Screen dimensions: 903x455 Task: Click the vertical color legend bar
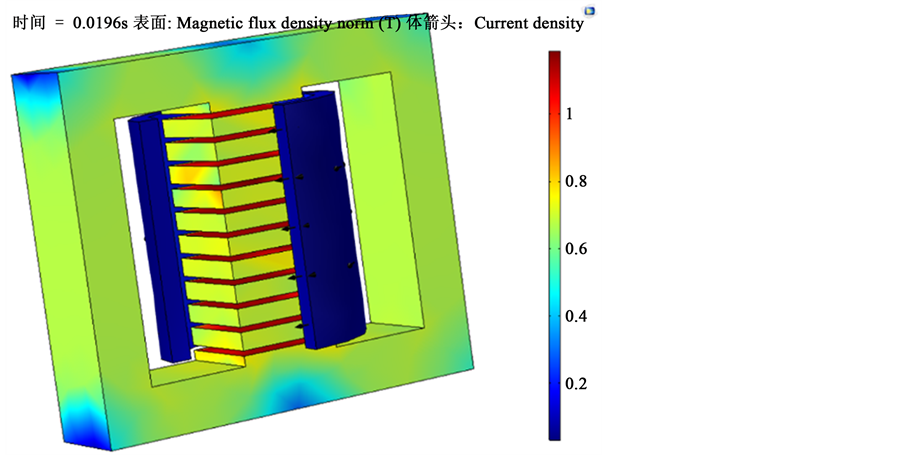click(554, 245)
